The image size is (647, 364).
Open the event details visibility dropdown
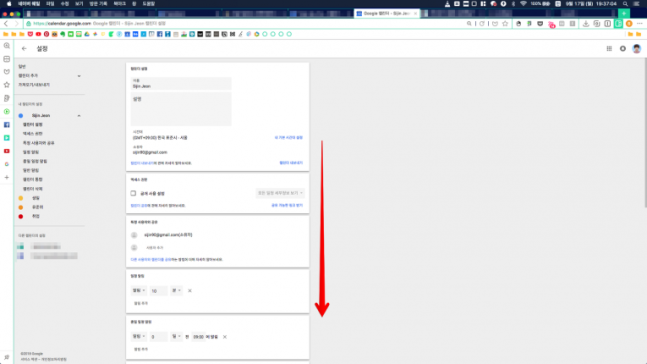coord(280,193)
